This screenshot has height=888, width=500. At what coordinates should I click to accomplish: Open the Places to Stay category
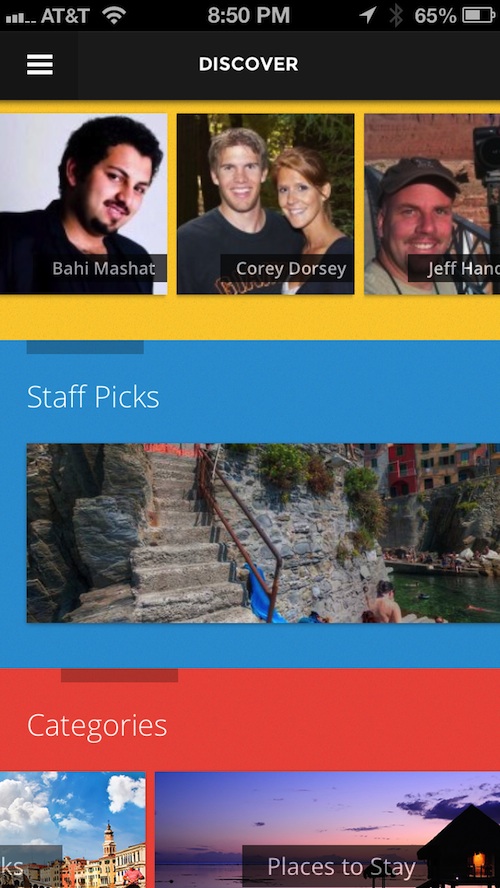(327, 830)
